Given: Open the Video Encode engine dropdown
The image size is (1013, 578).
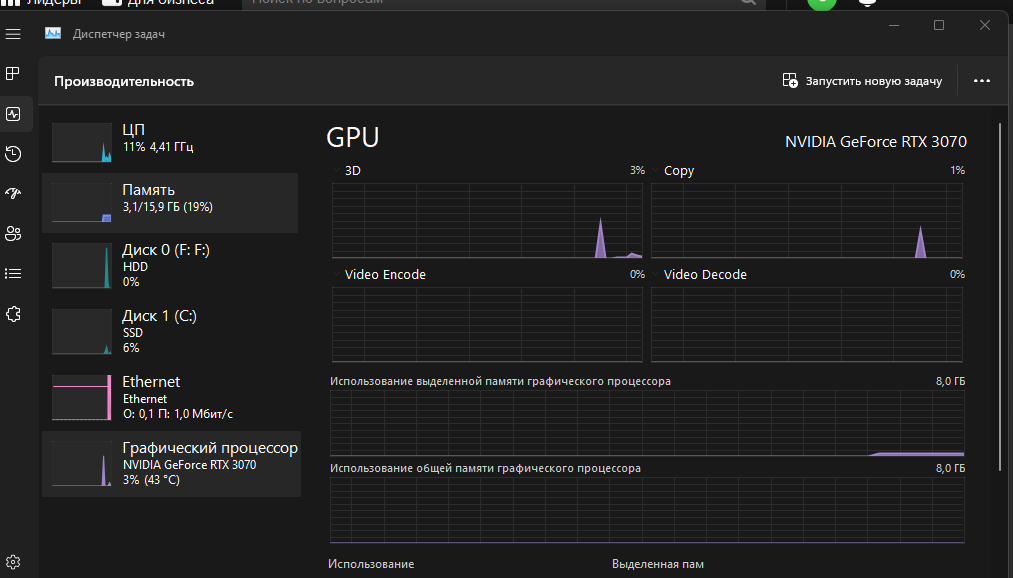Looking at the screenshot, I should [336, 274].
